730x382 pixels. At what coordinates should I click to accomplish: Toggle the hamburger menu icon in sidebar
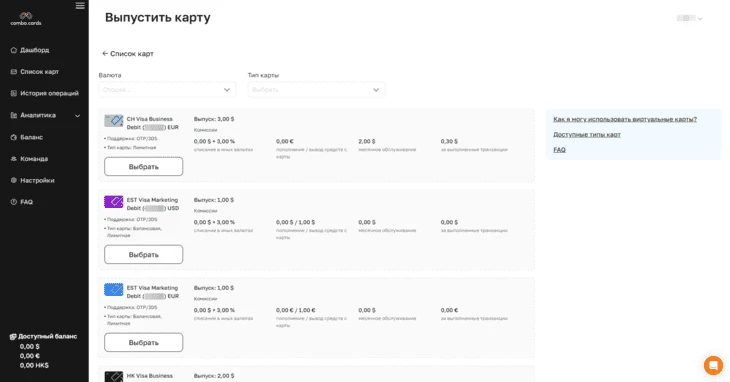[80, 6]
